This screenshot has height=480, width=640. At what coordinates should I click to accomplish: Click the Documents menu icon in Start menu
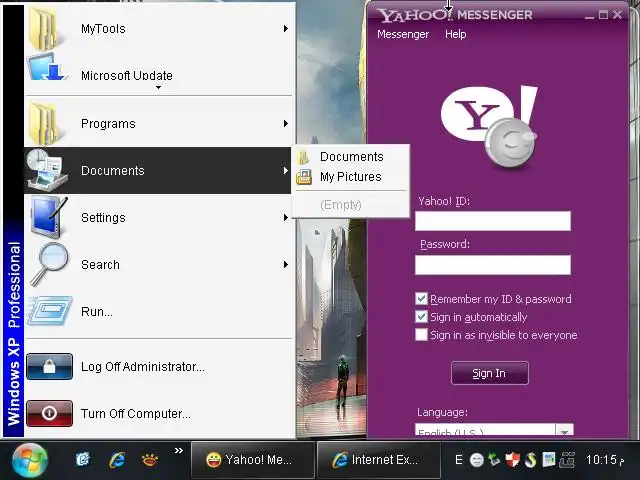coord(46,170)
